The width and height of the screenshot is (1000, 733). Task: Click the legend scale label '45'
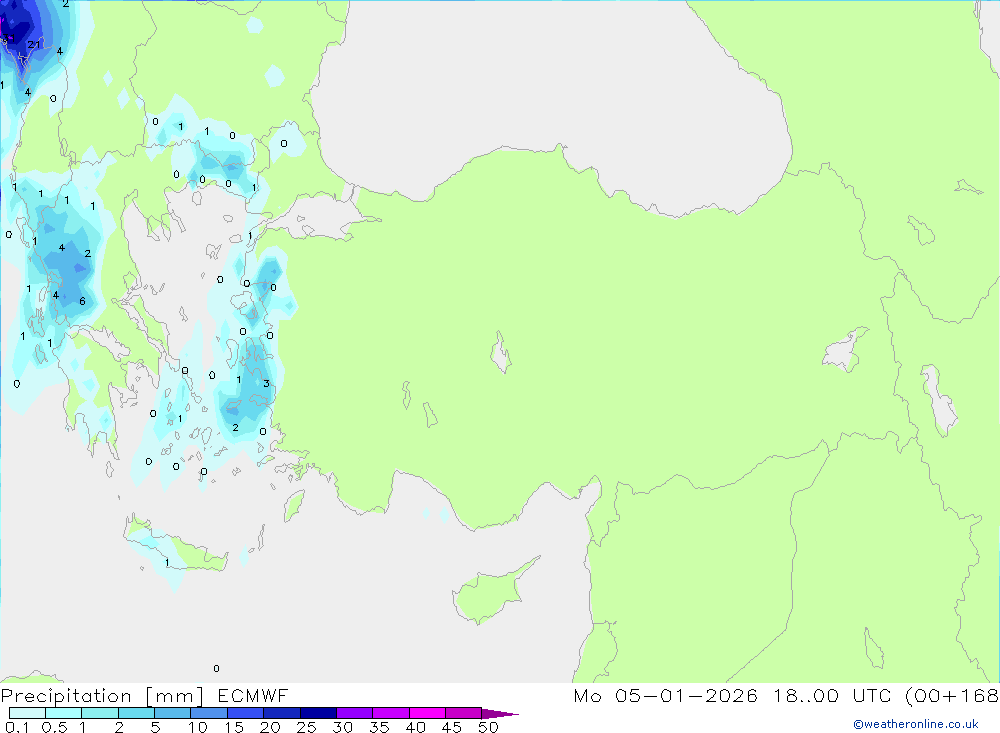coord(452,727)
